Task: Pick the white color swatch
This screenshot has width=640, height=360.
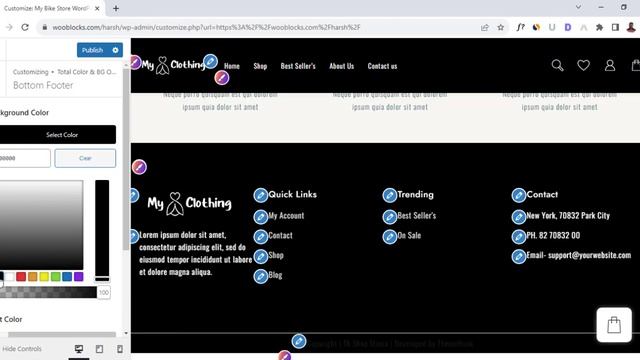Action: pyautogui.click(x=10, y=277)
